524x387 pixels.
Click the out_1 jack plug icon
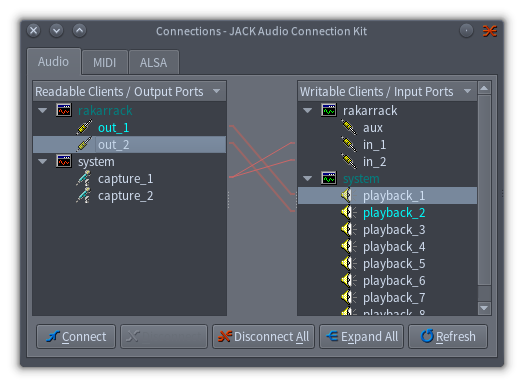(x=84, y=127)
